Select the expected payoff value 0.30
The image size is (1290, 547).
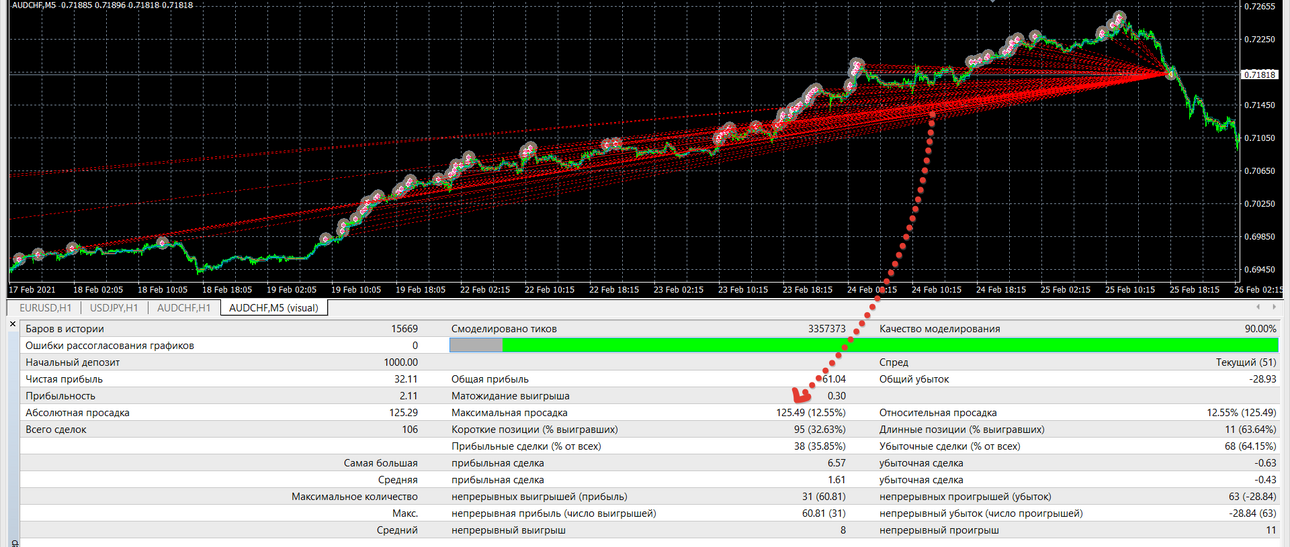(x=836, y=396)
